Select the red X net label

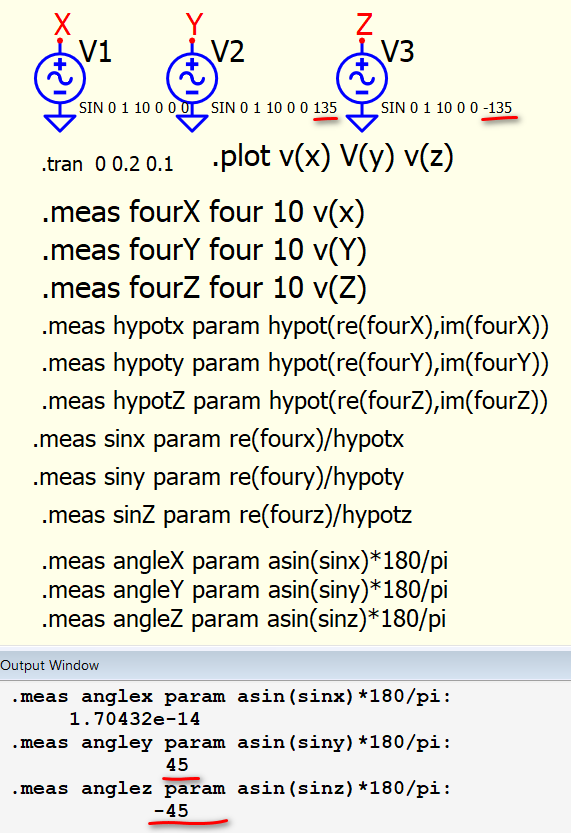coord(62,24)
